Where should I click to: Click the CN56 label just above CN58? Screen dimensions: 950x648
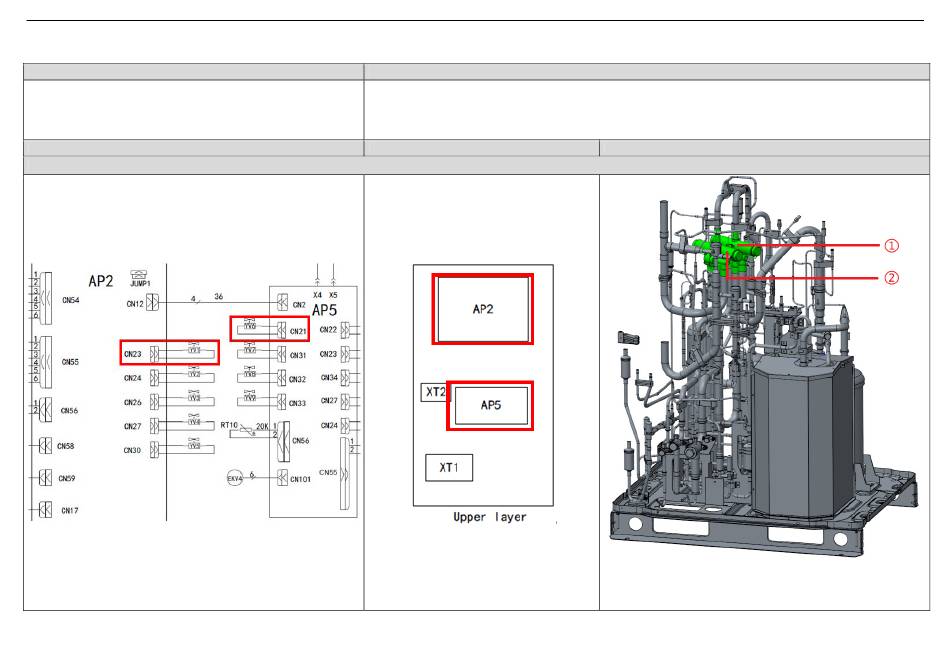[x=70, y=411]
